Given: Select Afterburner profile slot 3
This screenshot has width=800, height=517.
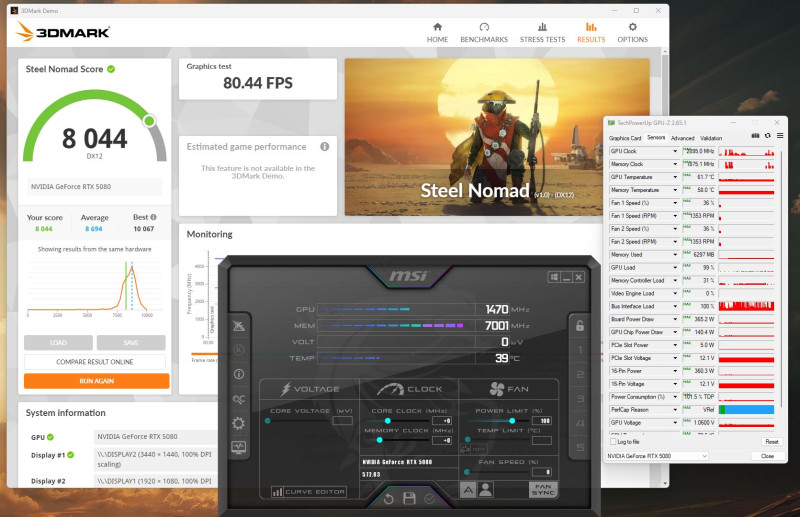Looking at the screenshot, I should click(580, 399).
